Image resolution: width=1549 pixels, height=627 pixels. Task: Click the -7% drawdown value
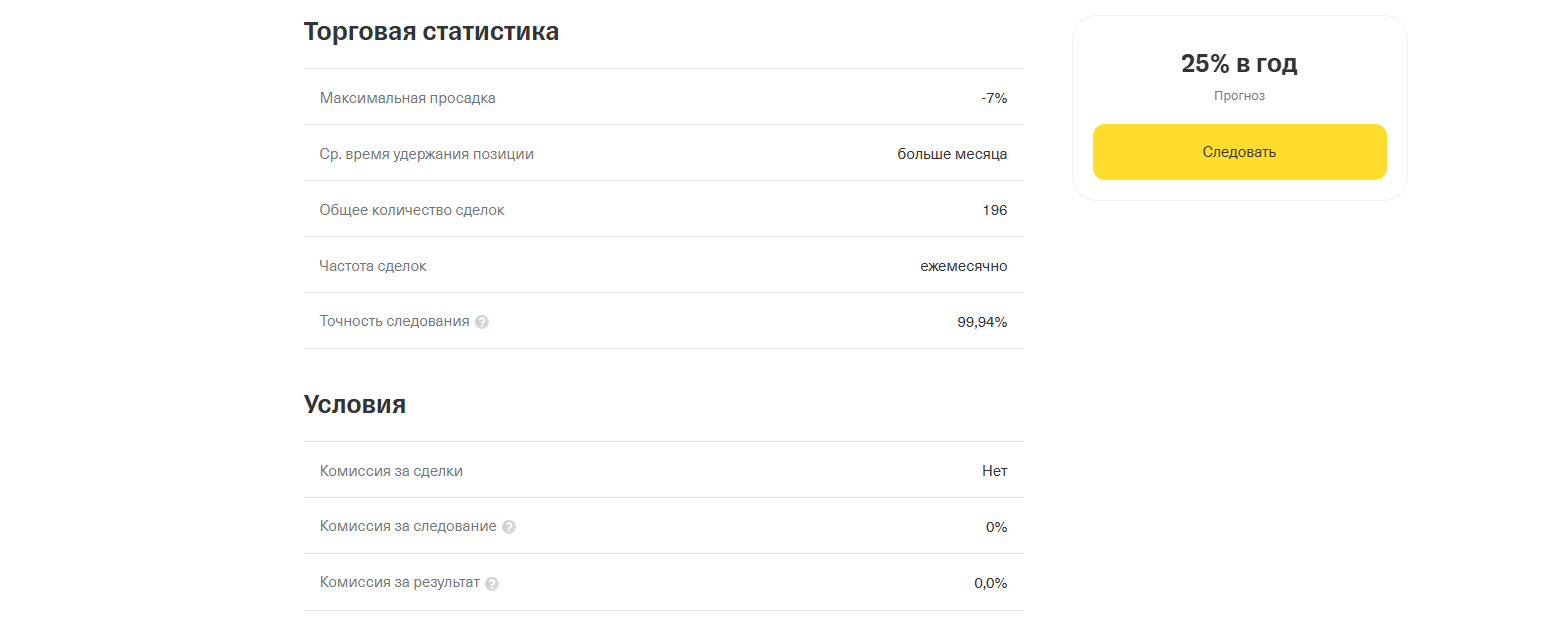point(994,98)
